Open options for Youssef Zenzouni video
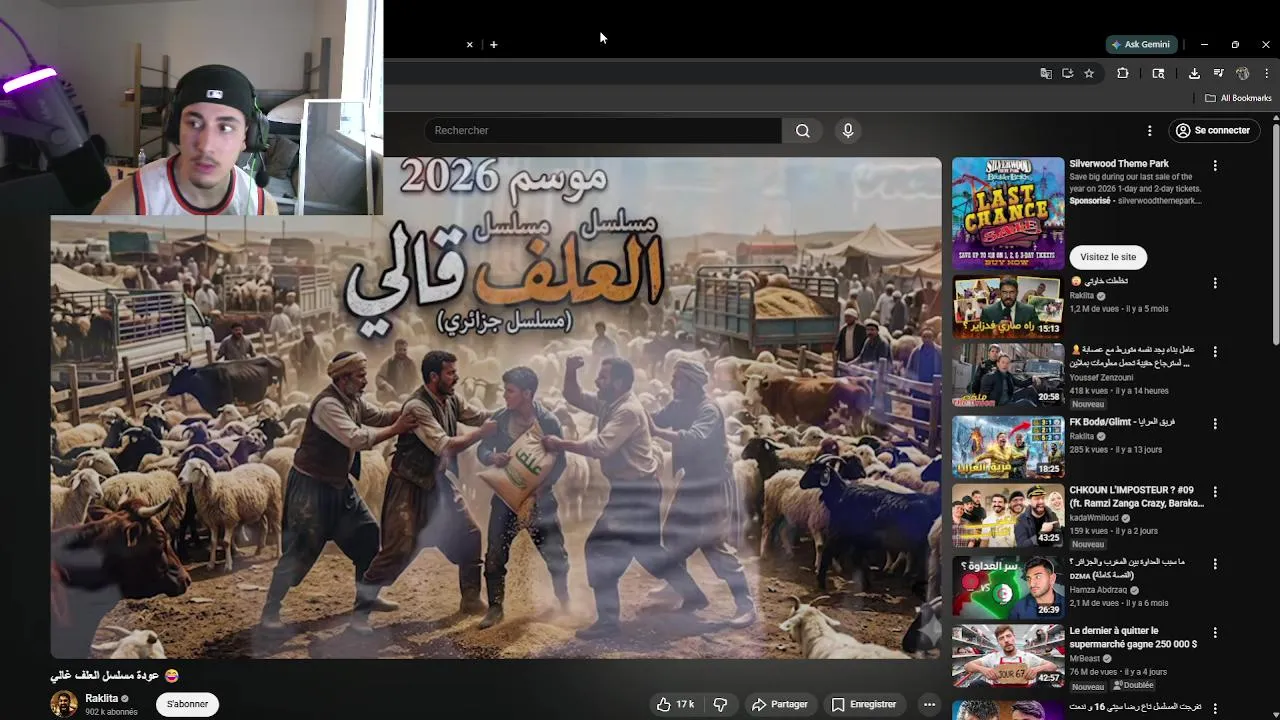Image resolution: width=1280 pixels, height=720 pixels. pyautogui.click(x=1215, y=352)
